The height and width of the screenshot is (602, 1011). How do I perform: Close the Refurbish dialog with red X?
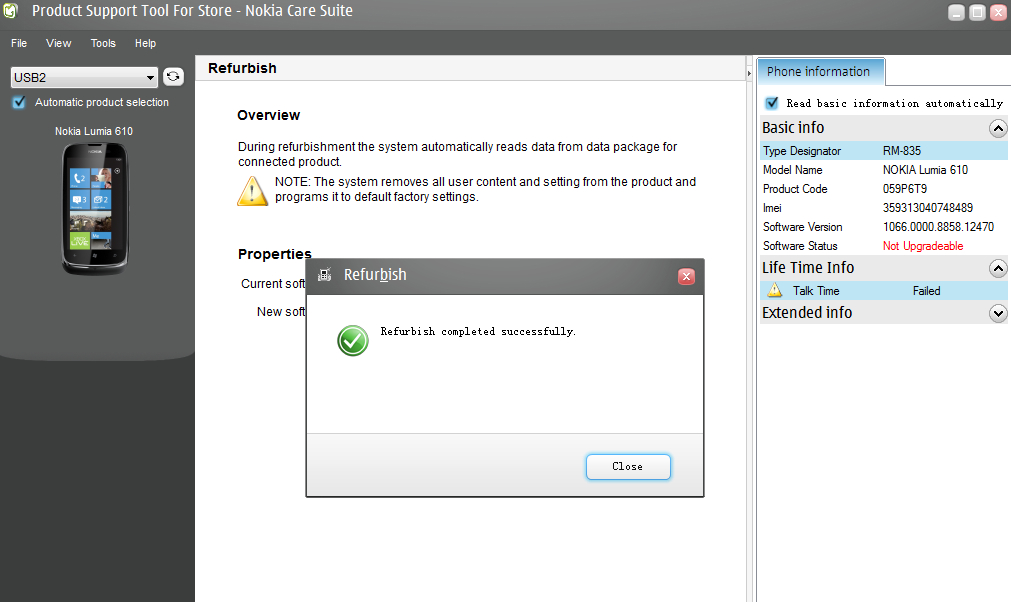pos(686,277)
